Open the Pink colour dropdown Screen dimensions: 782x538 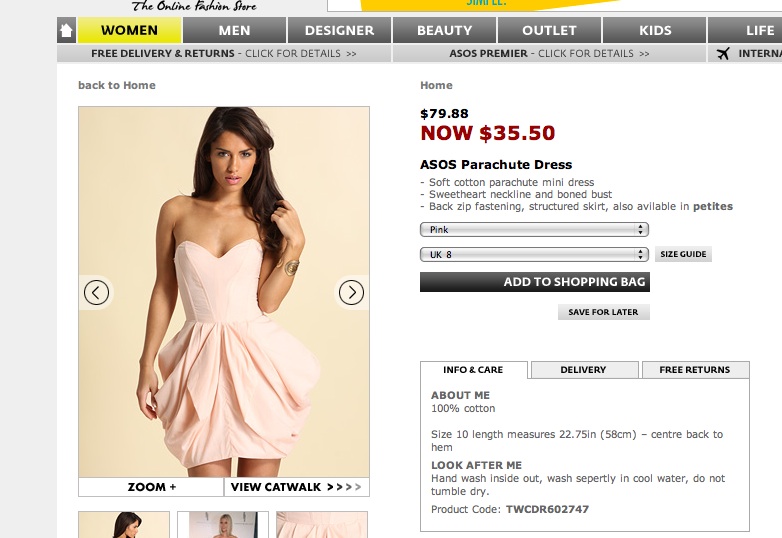(534, 230)
